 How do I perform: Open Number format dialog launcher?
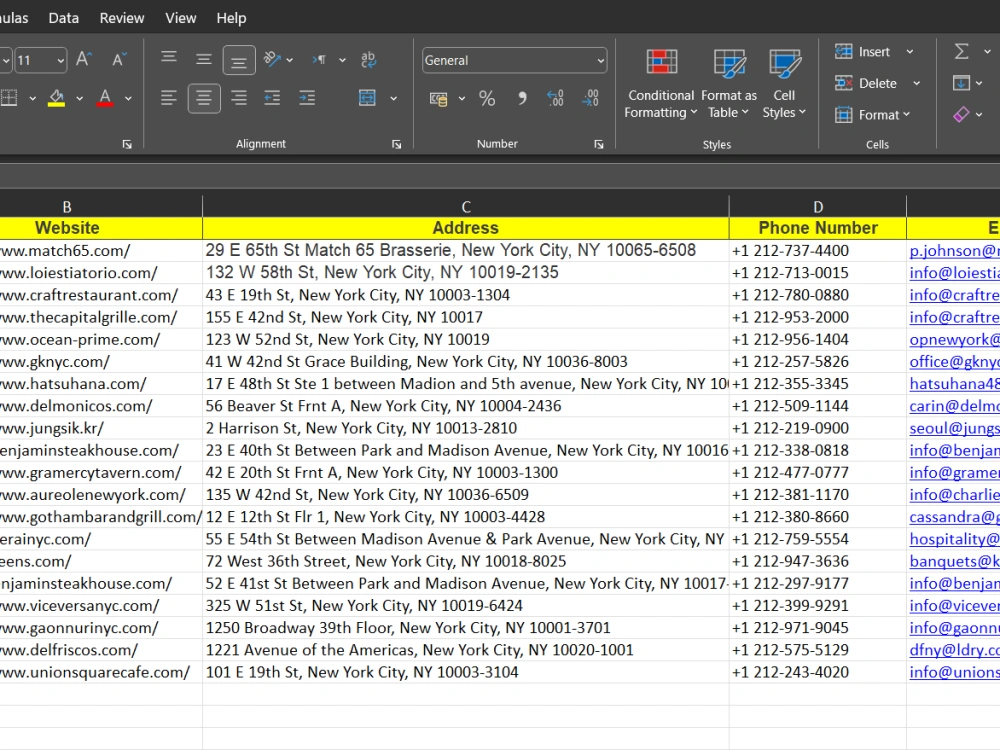[x=599, y=145]
